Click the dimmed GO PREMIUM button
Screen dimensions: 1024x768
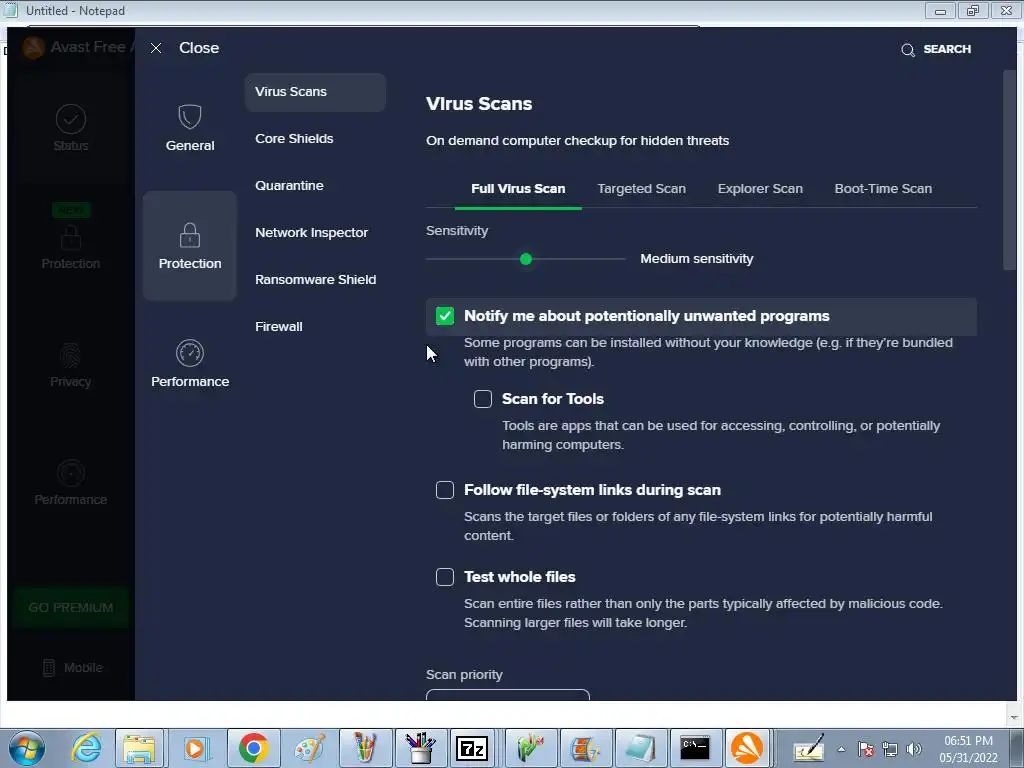click(71, 607)
